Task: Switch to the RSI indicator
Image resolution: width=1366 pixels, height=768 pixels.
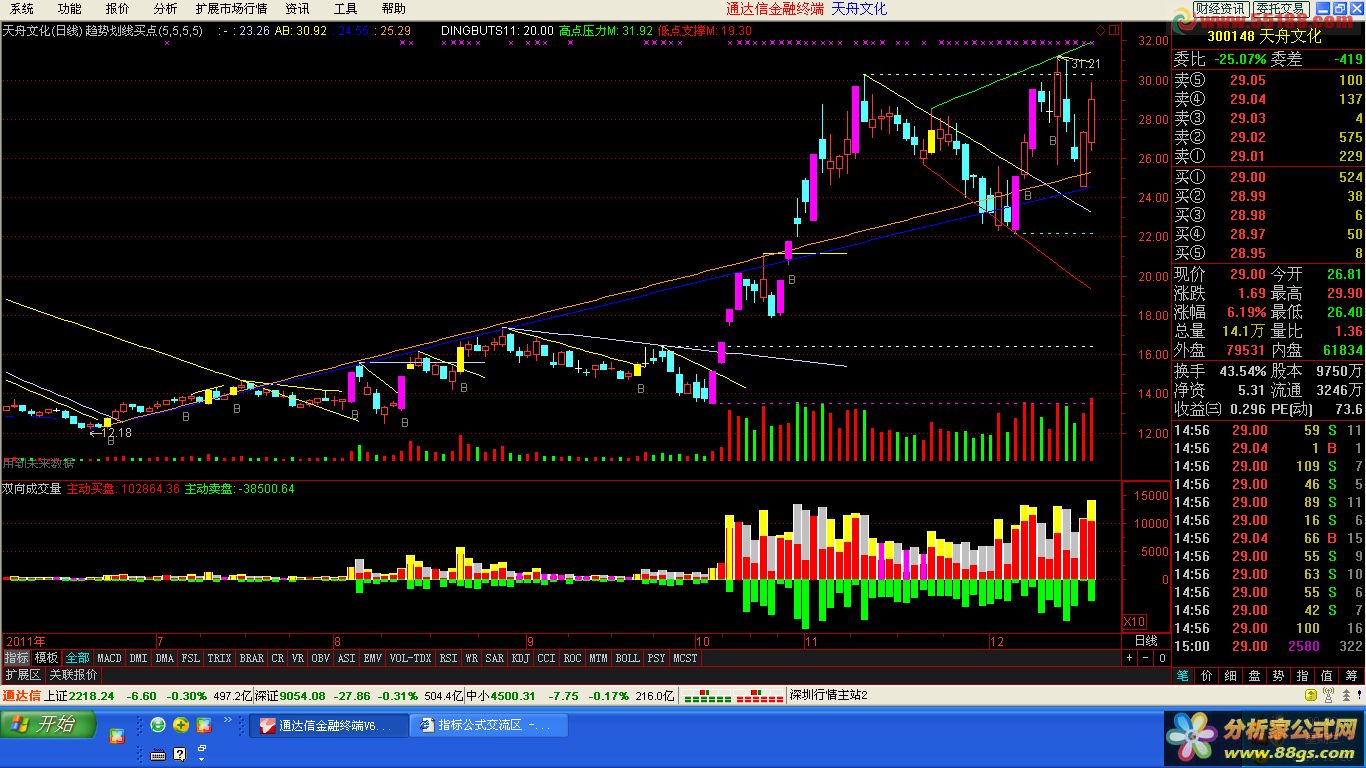Action: pos(448,658)
